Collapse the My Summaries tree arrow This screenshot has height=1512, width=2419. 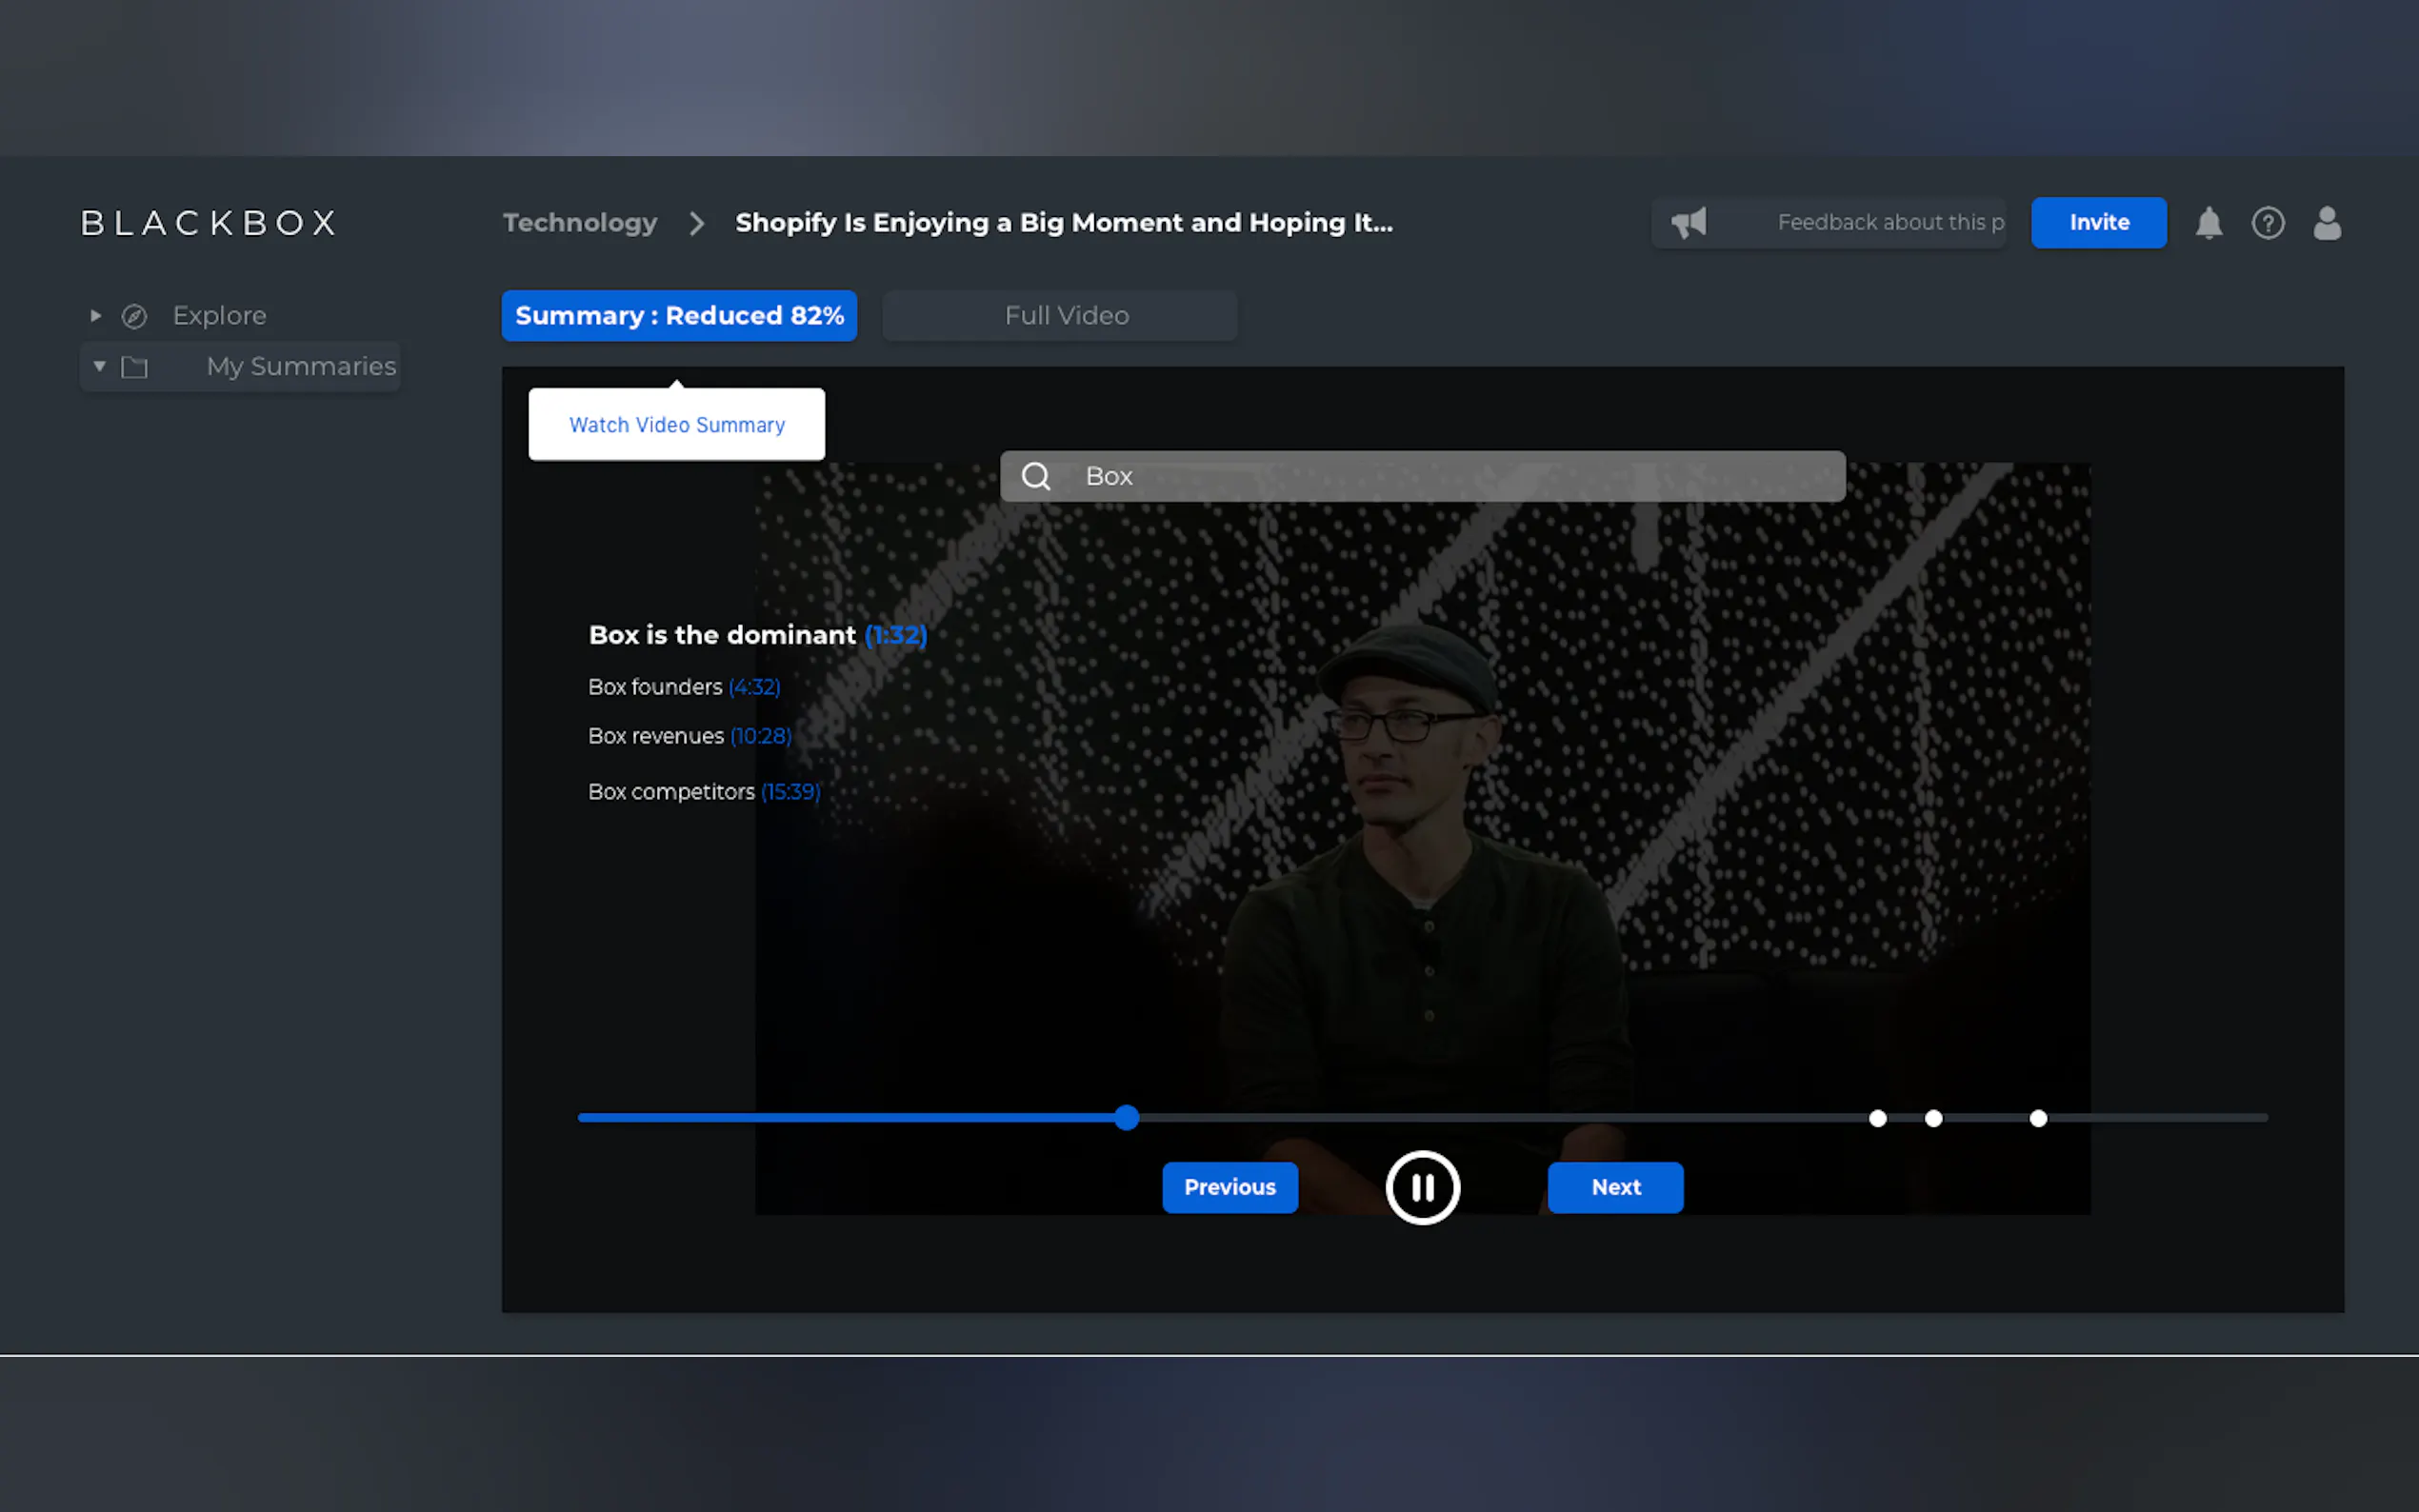tap(99, 366)
